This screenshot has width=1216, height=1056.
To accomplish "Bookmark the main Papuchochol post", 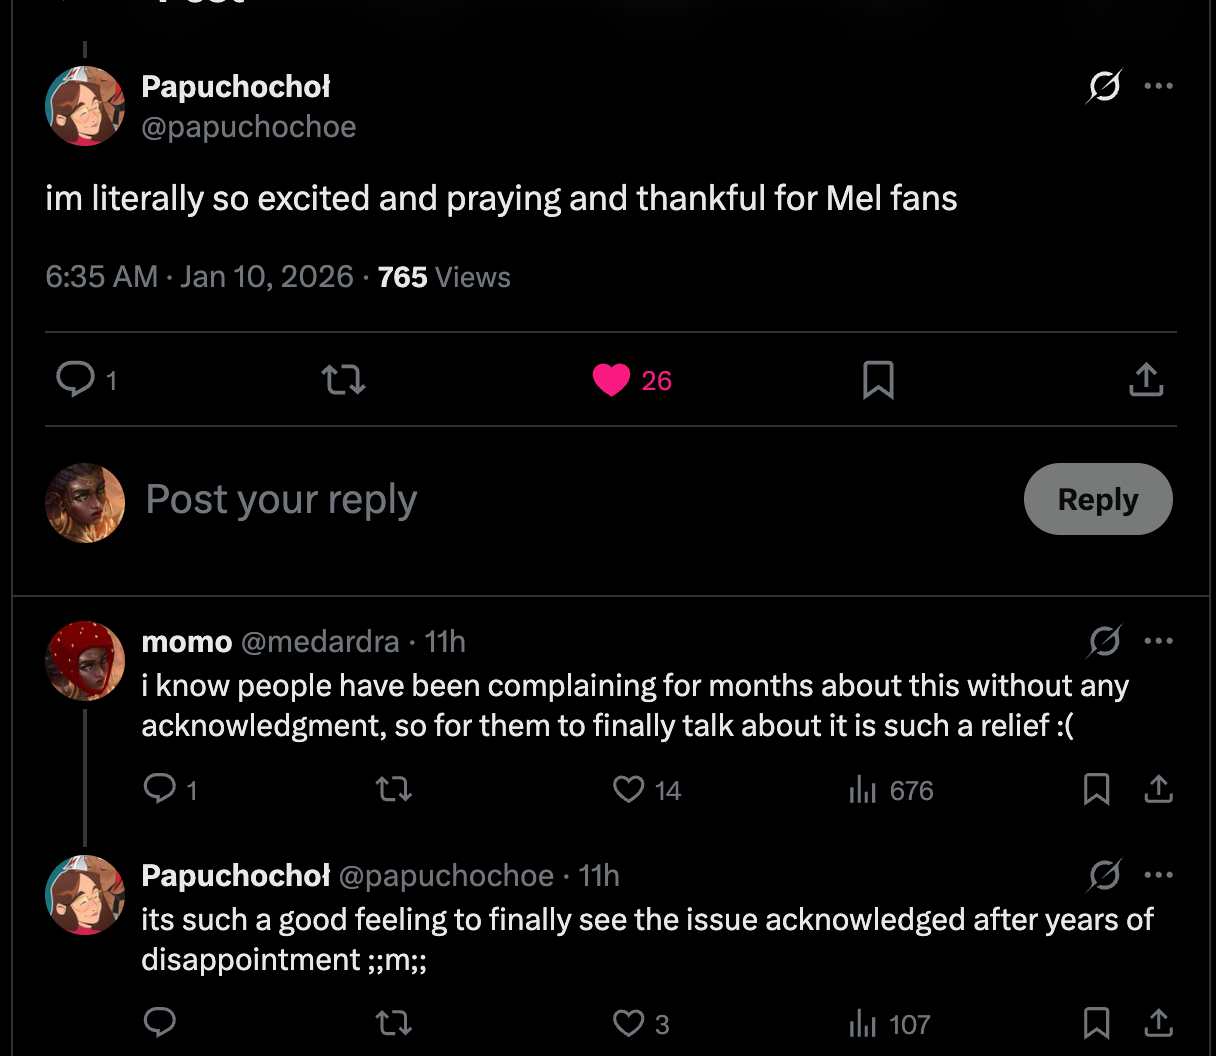I will [x=878, y=380].
